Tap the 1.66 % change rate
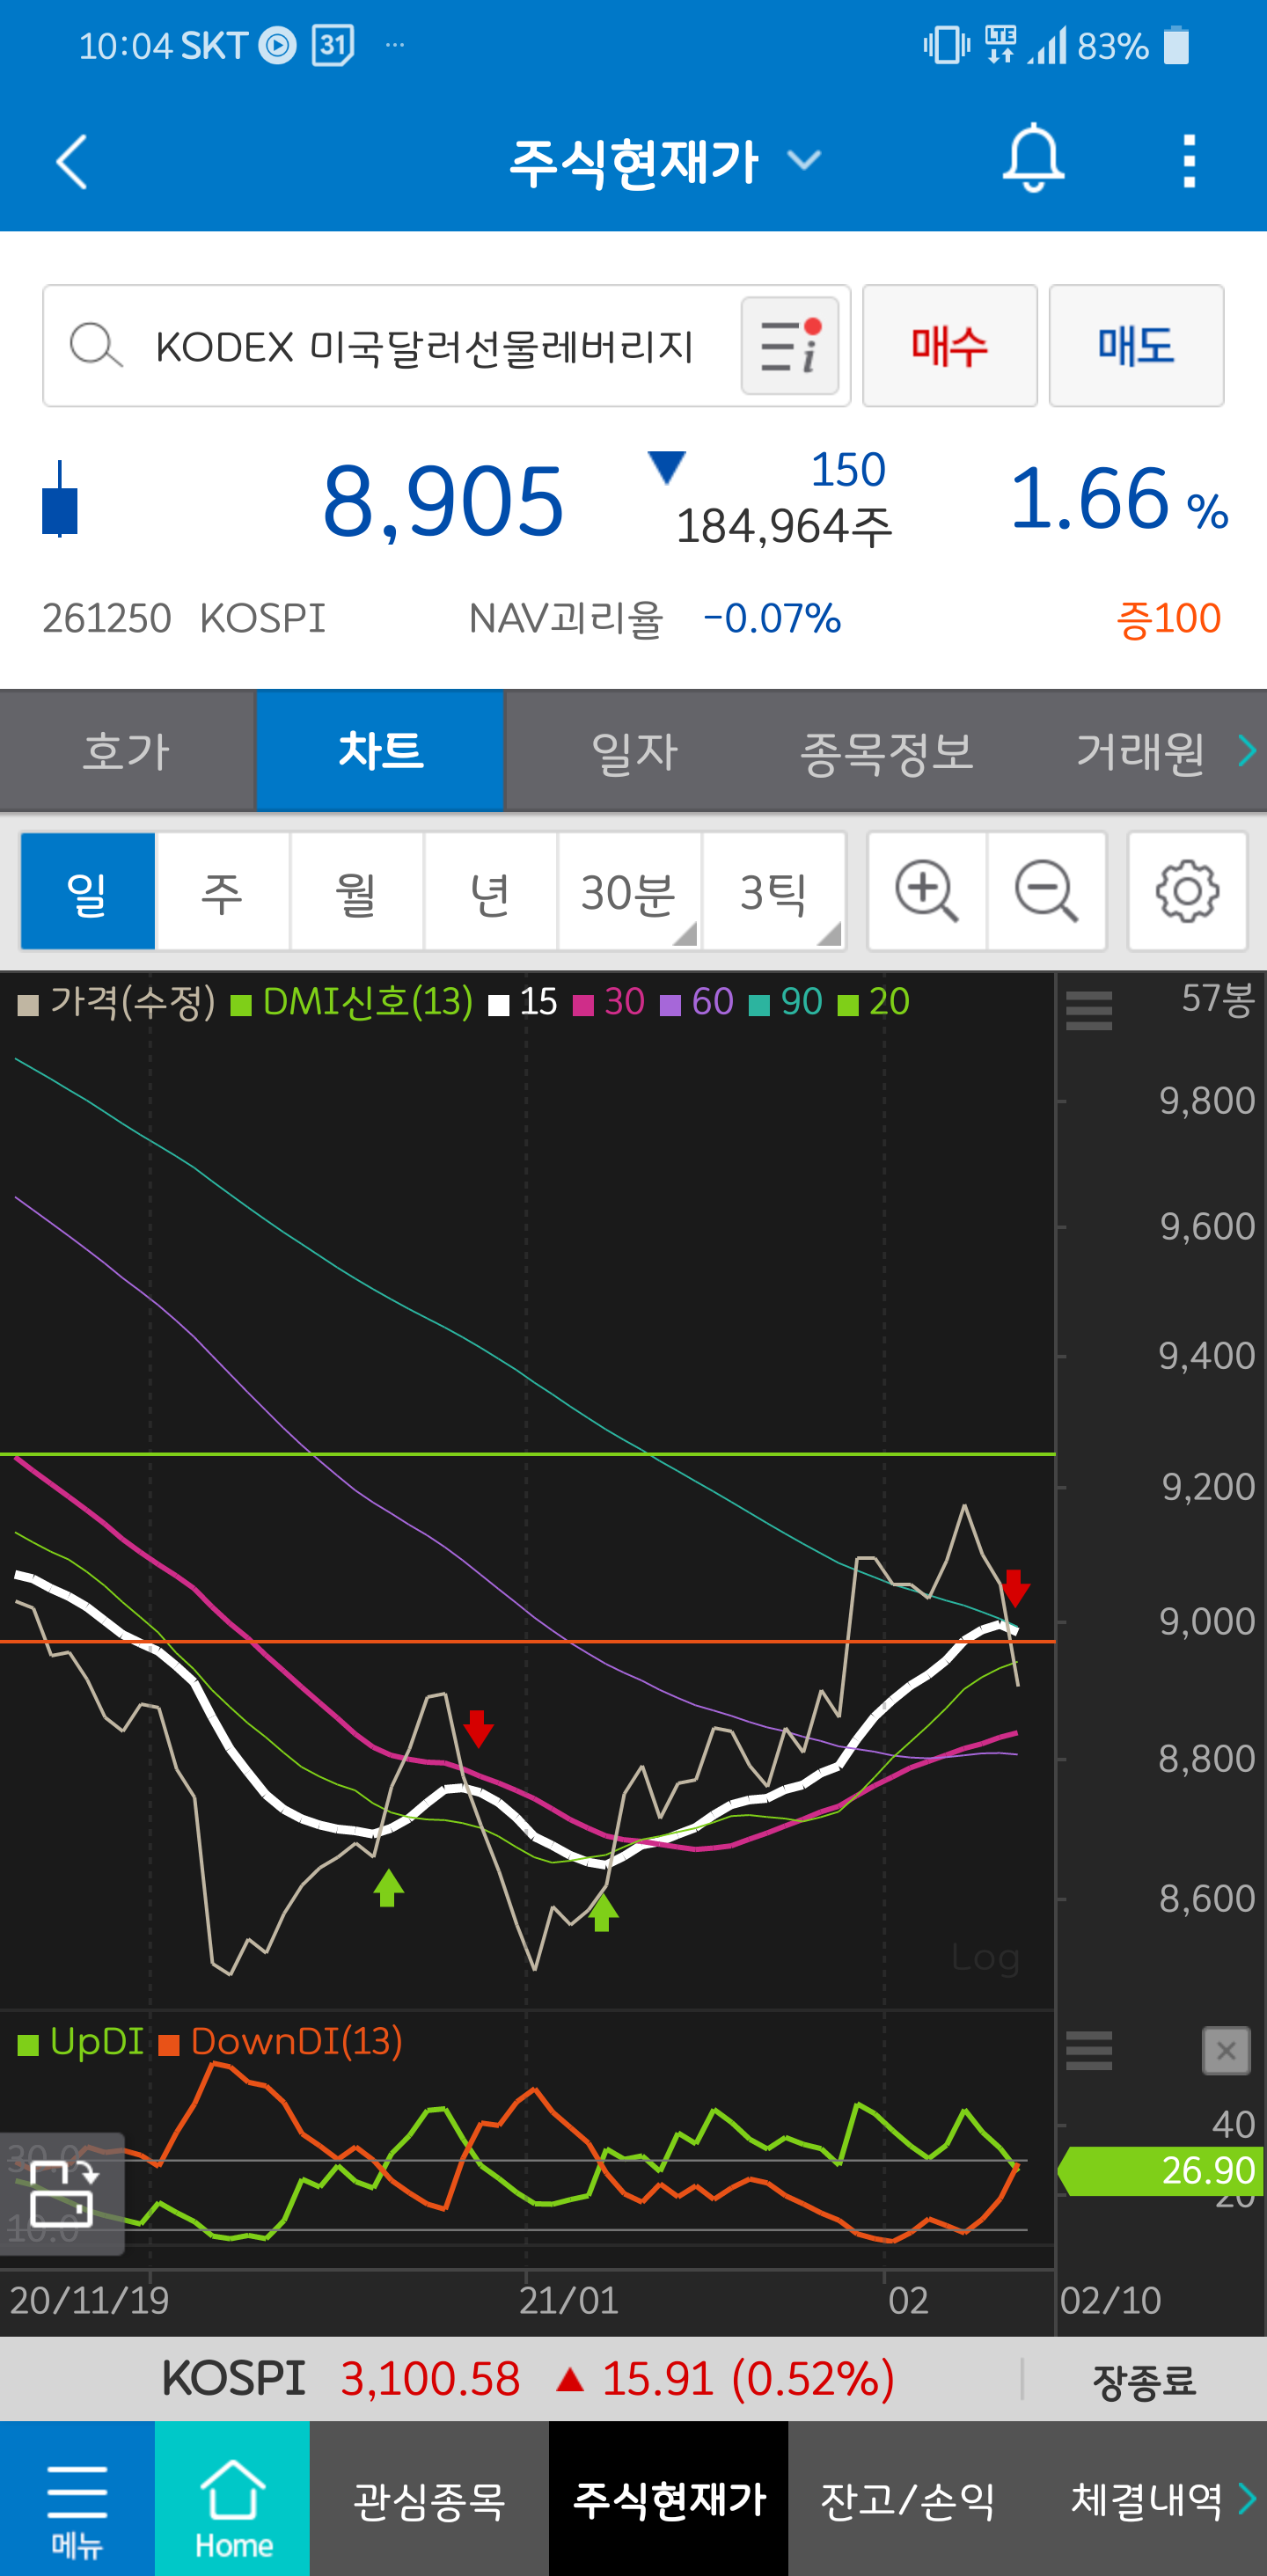The height and width of the screenshot is (2576, 1267). (1119, 498)
